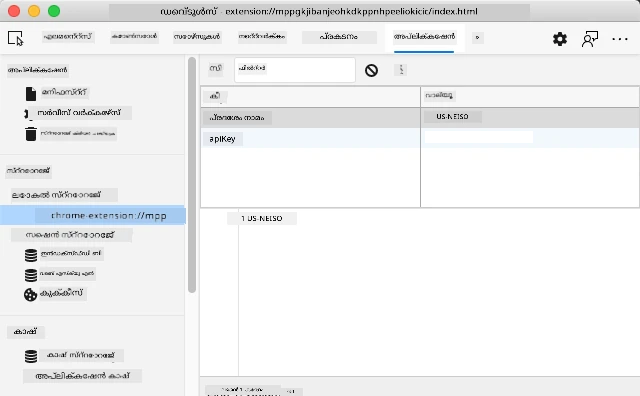Switch to the Elements tab
The width and height of the screenshot is (640, 396).
[68, 37]
